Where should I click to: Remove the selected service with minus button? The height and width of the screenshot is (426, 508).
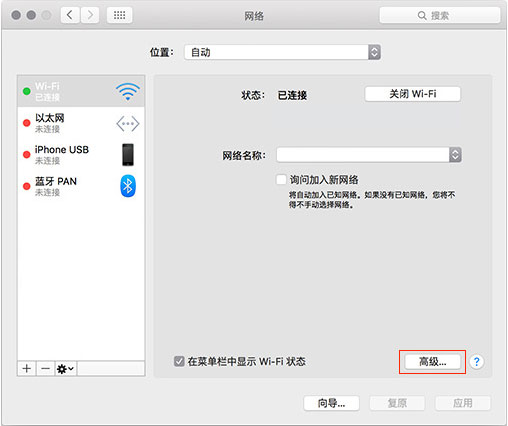point(45,368)
